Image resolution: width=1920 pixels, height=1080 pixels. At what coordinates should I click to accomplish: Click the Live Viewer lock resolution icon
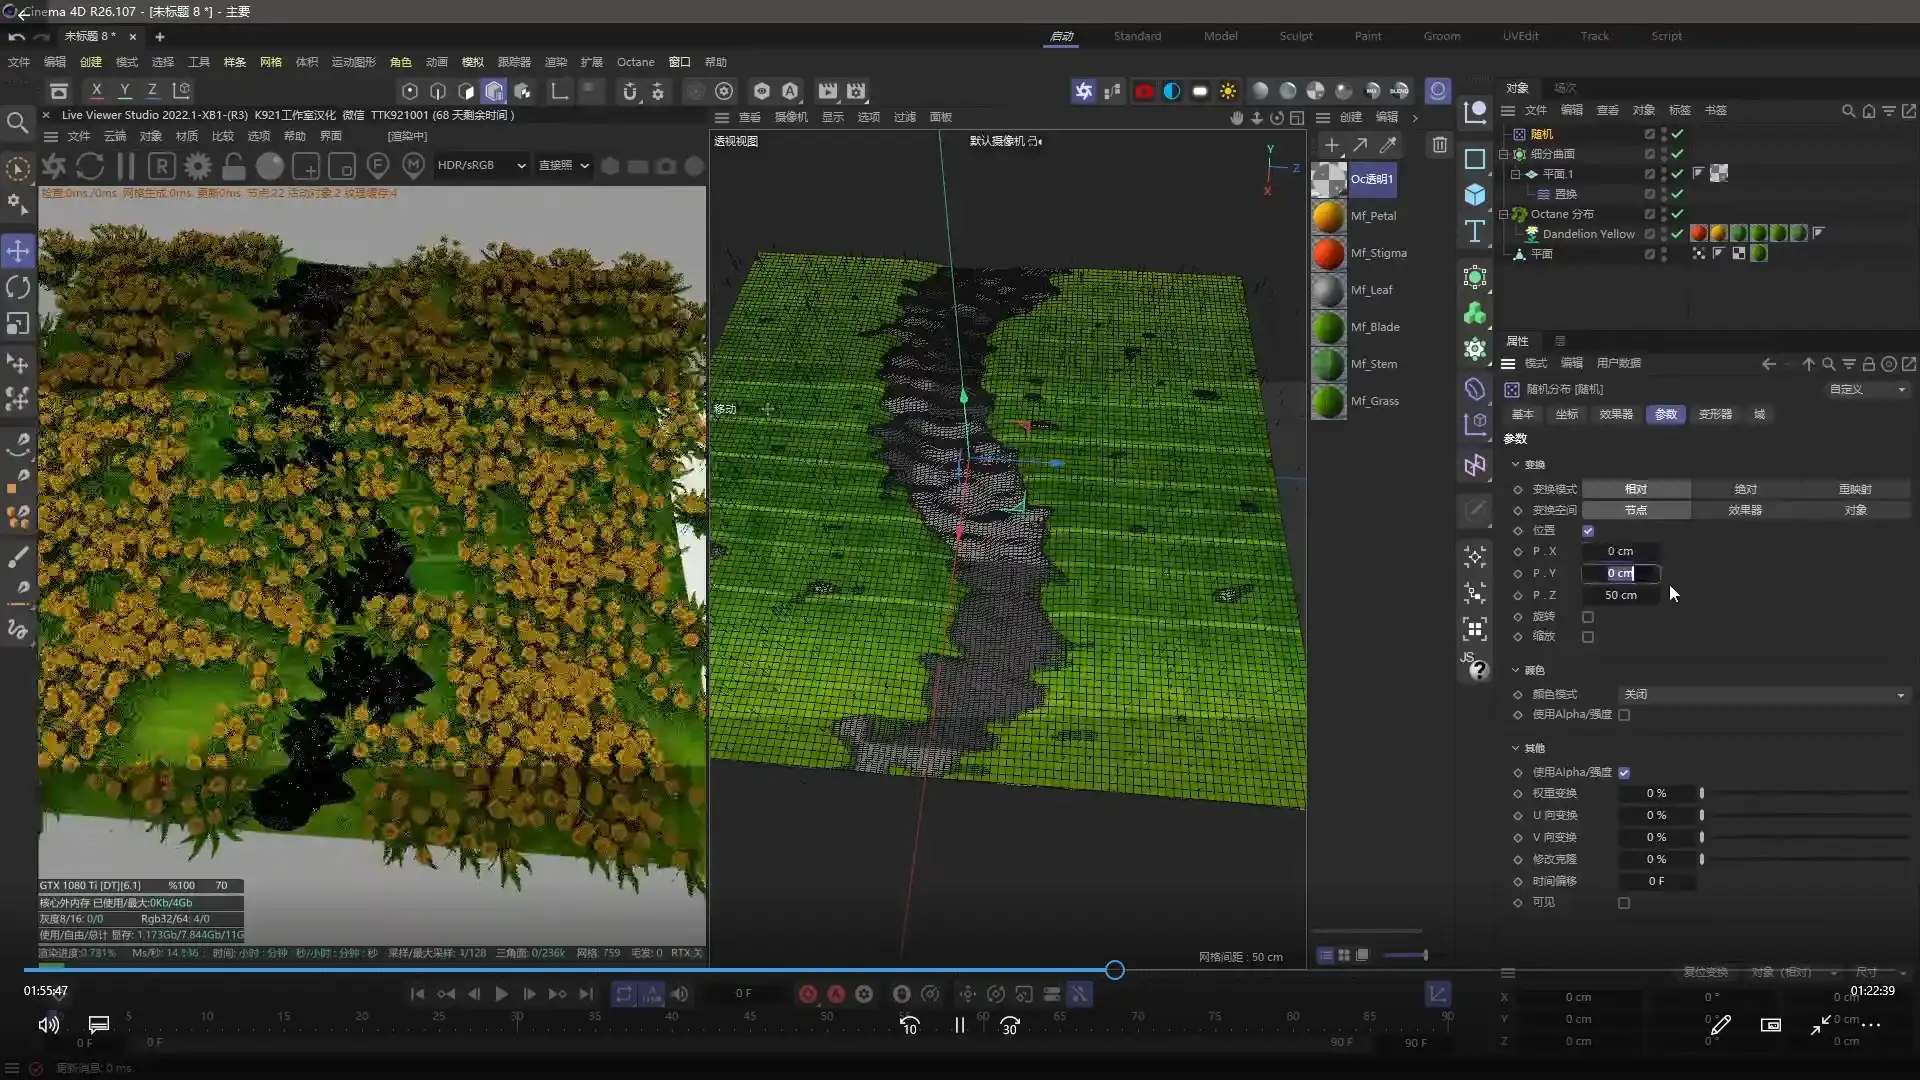pyautogui.click(x=233, y=166)
